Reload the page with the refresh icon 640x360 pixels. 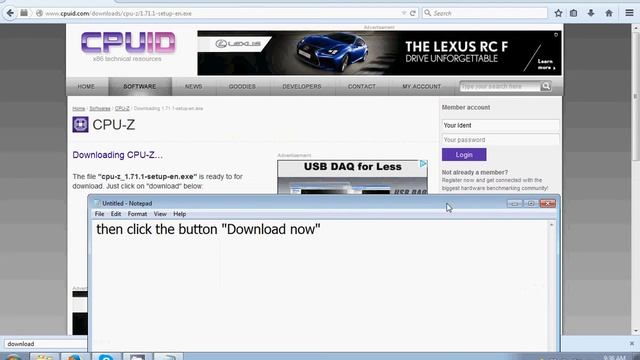coord(413,13)
